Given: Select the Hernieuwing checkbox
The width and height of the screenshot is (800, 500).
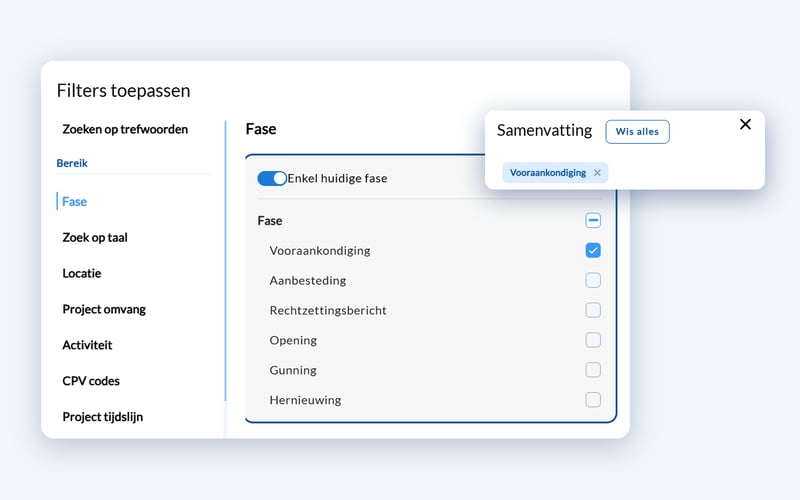Looking at the screenshot, I should click(593, 399).
